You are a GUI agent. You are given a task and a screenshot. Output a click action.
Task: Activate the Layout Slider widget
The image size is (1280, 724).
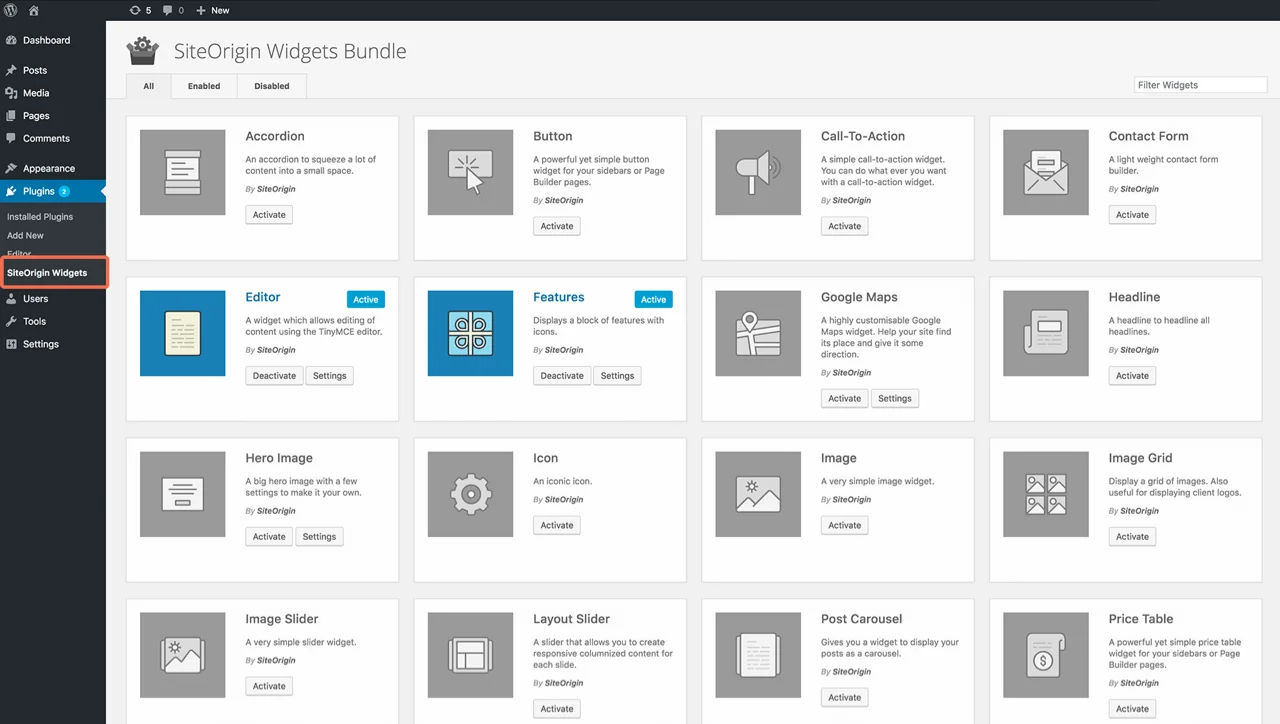click(x=557, y=709)
